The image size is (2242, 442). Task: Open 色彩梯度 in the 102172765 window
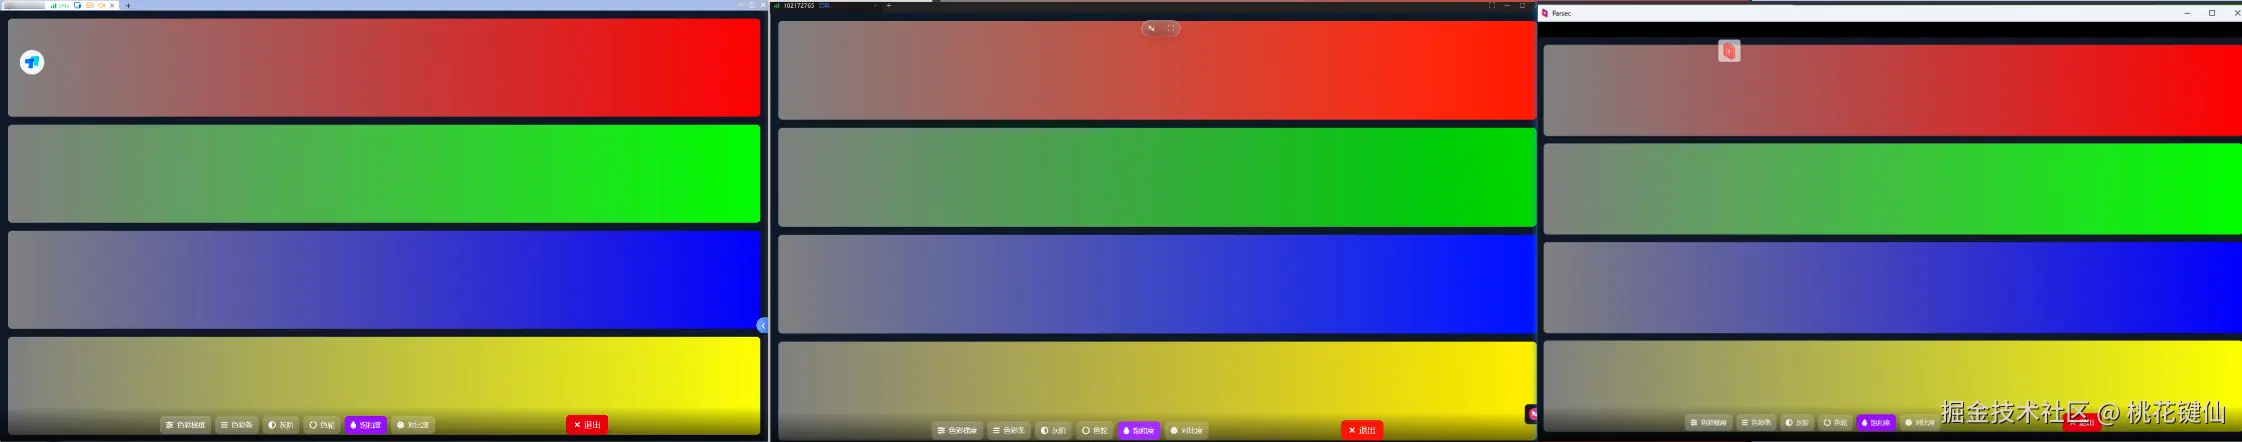point(958,430)
